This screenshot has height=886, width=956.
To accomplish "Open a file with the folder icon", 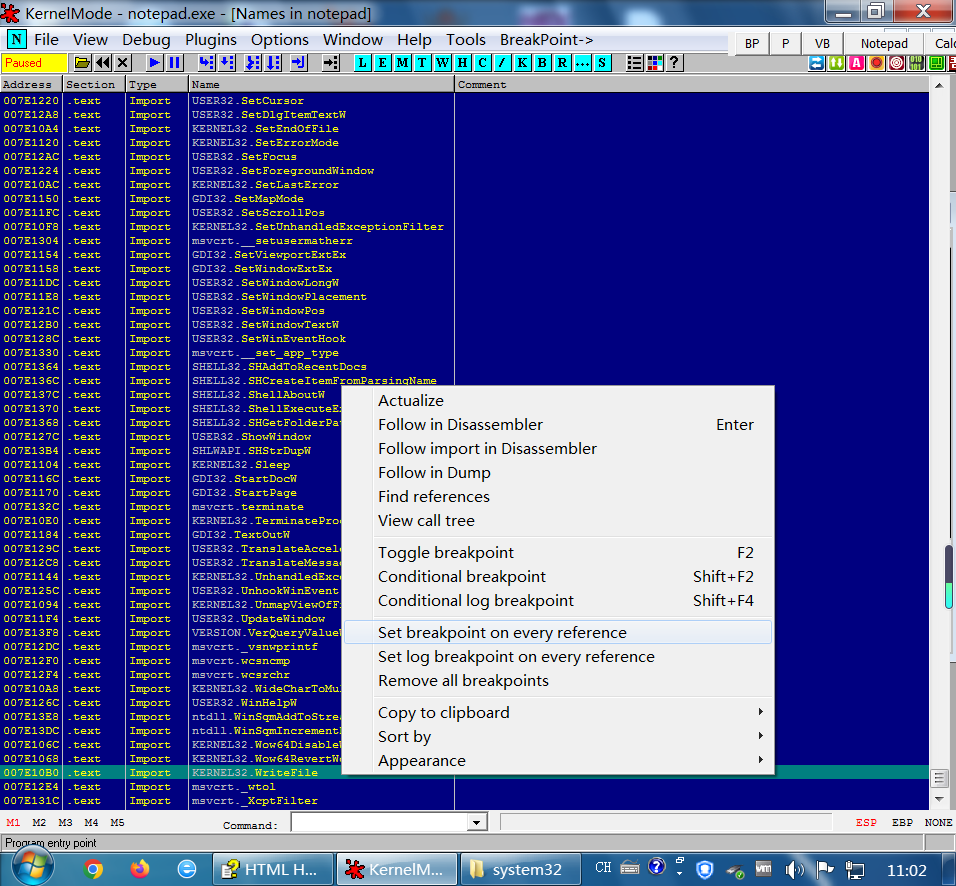I will point(84,62).
